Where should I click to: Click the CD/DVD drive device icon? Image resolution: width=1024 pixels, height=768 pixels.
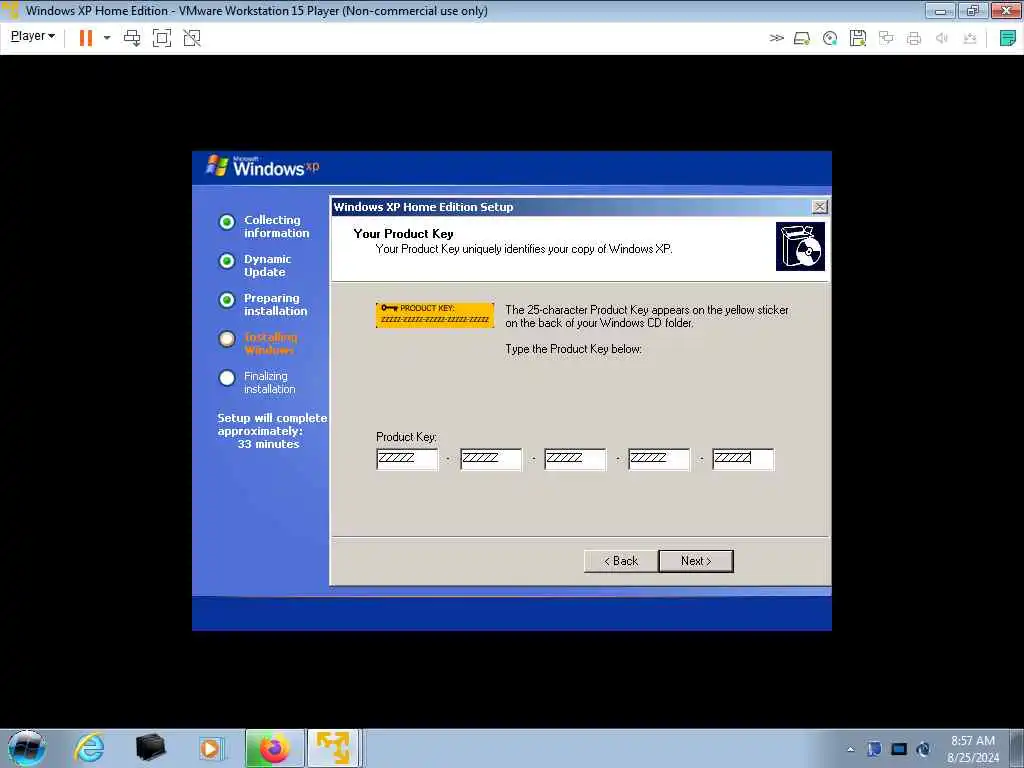(x=830, y=39)
